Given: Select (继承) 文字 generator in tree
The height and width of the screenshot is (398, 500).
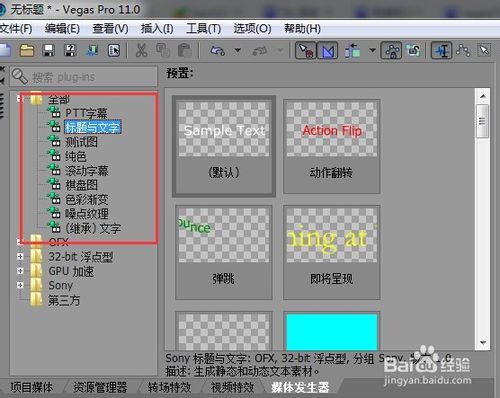Looking at the screenshot, I should point(93,228).
